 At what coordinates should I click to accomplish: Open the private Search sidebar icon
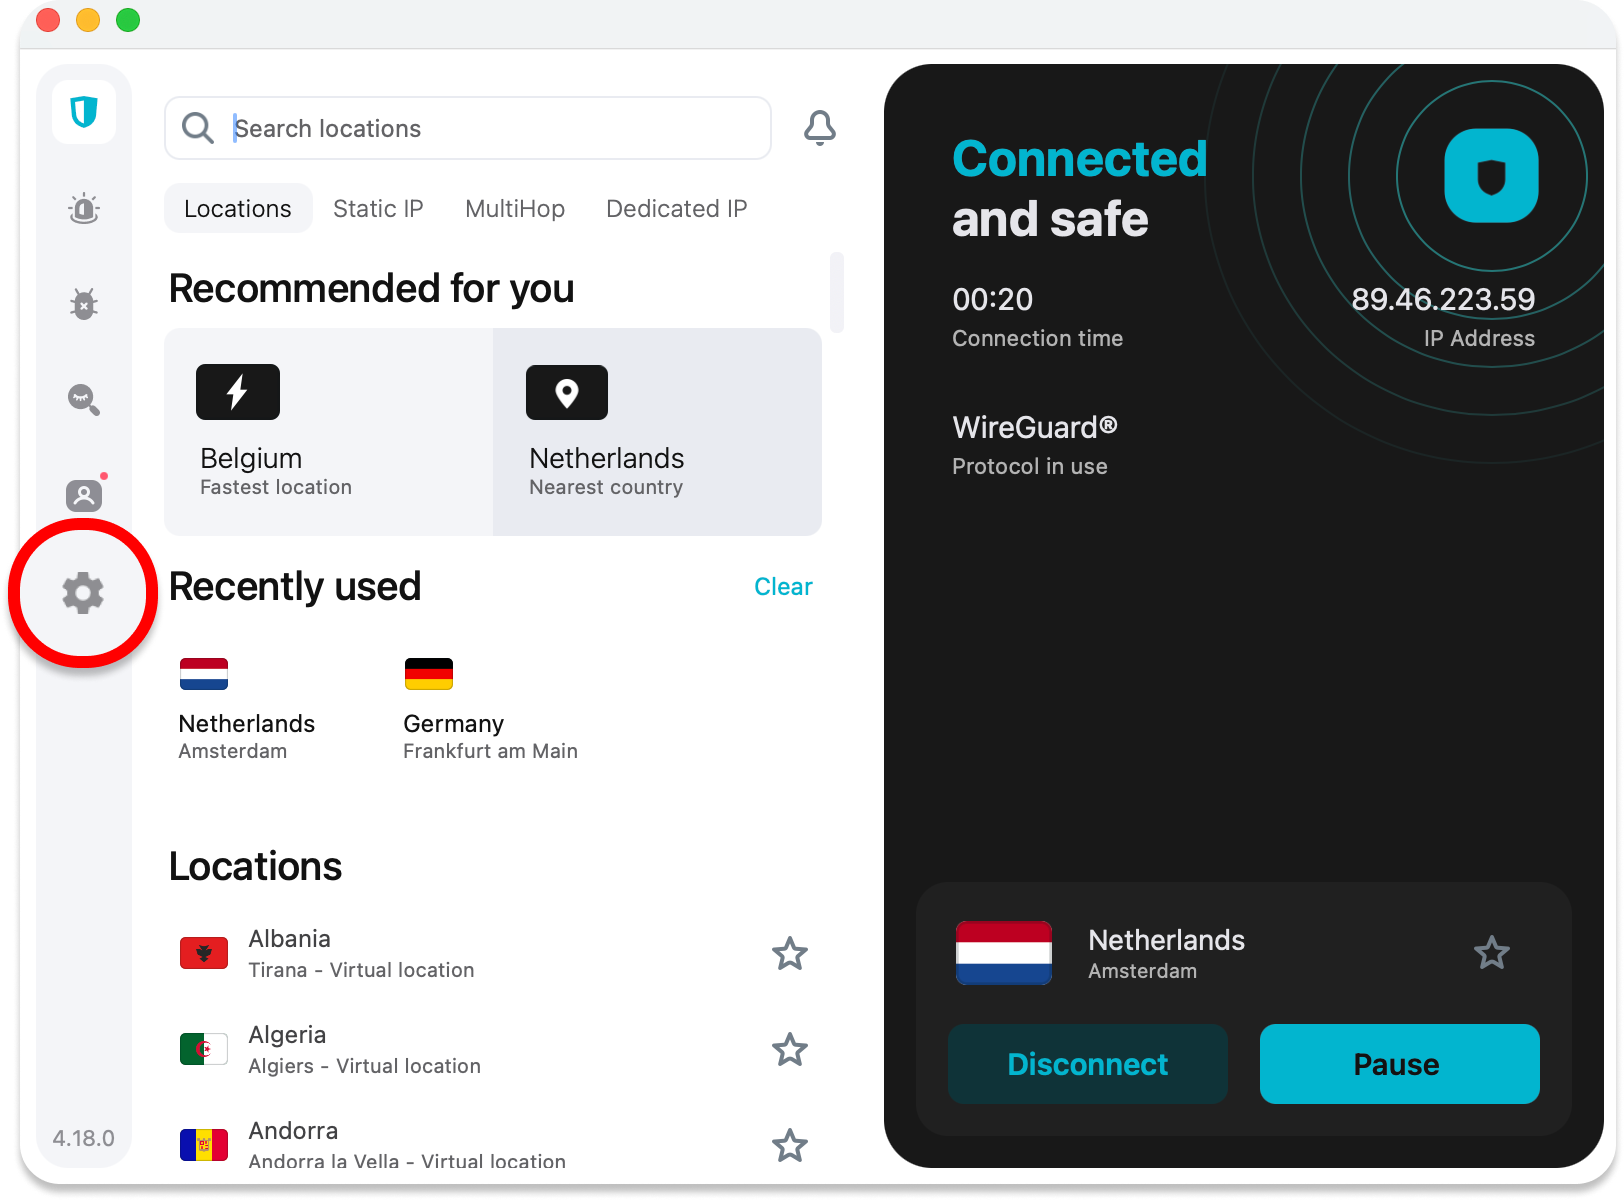[x=84, y=399]
